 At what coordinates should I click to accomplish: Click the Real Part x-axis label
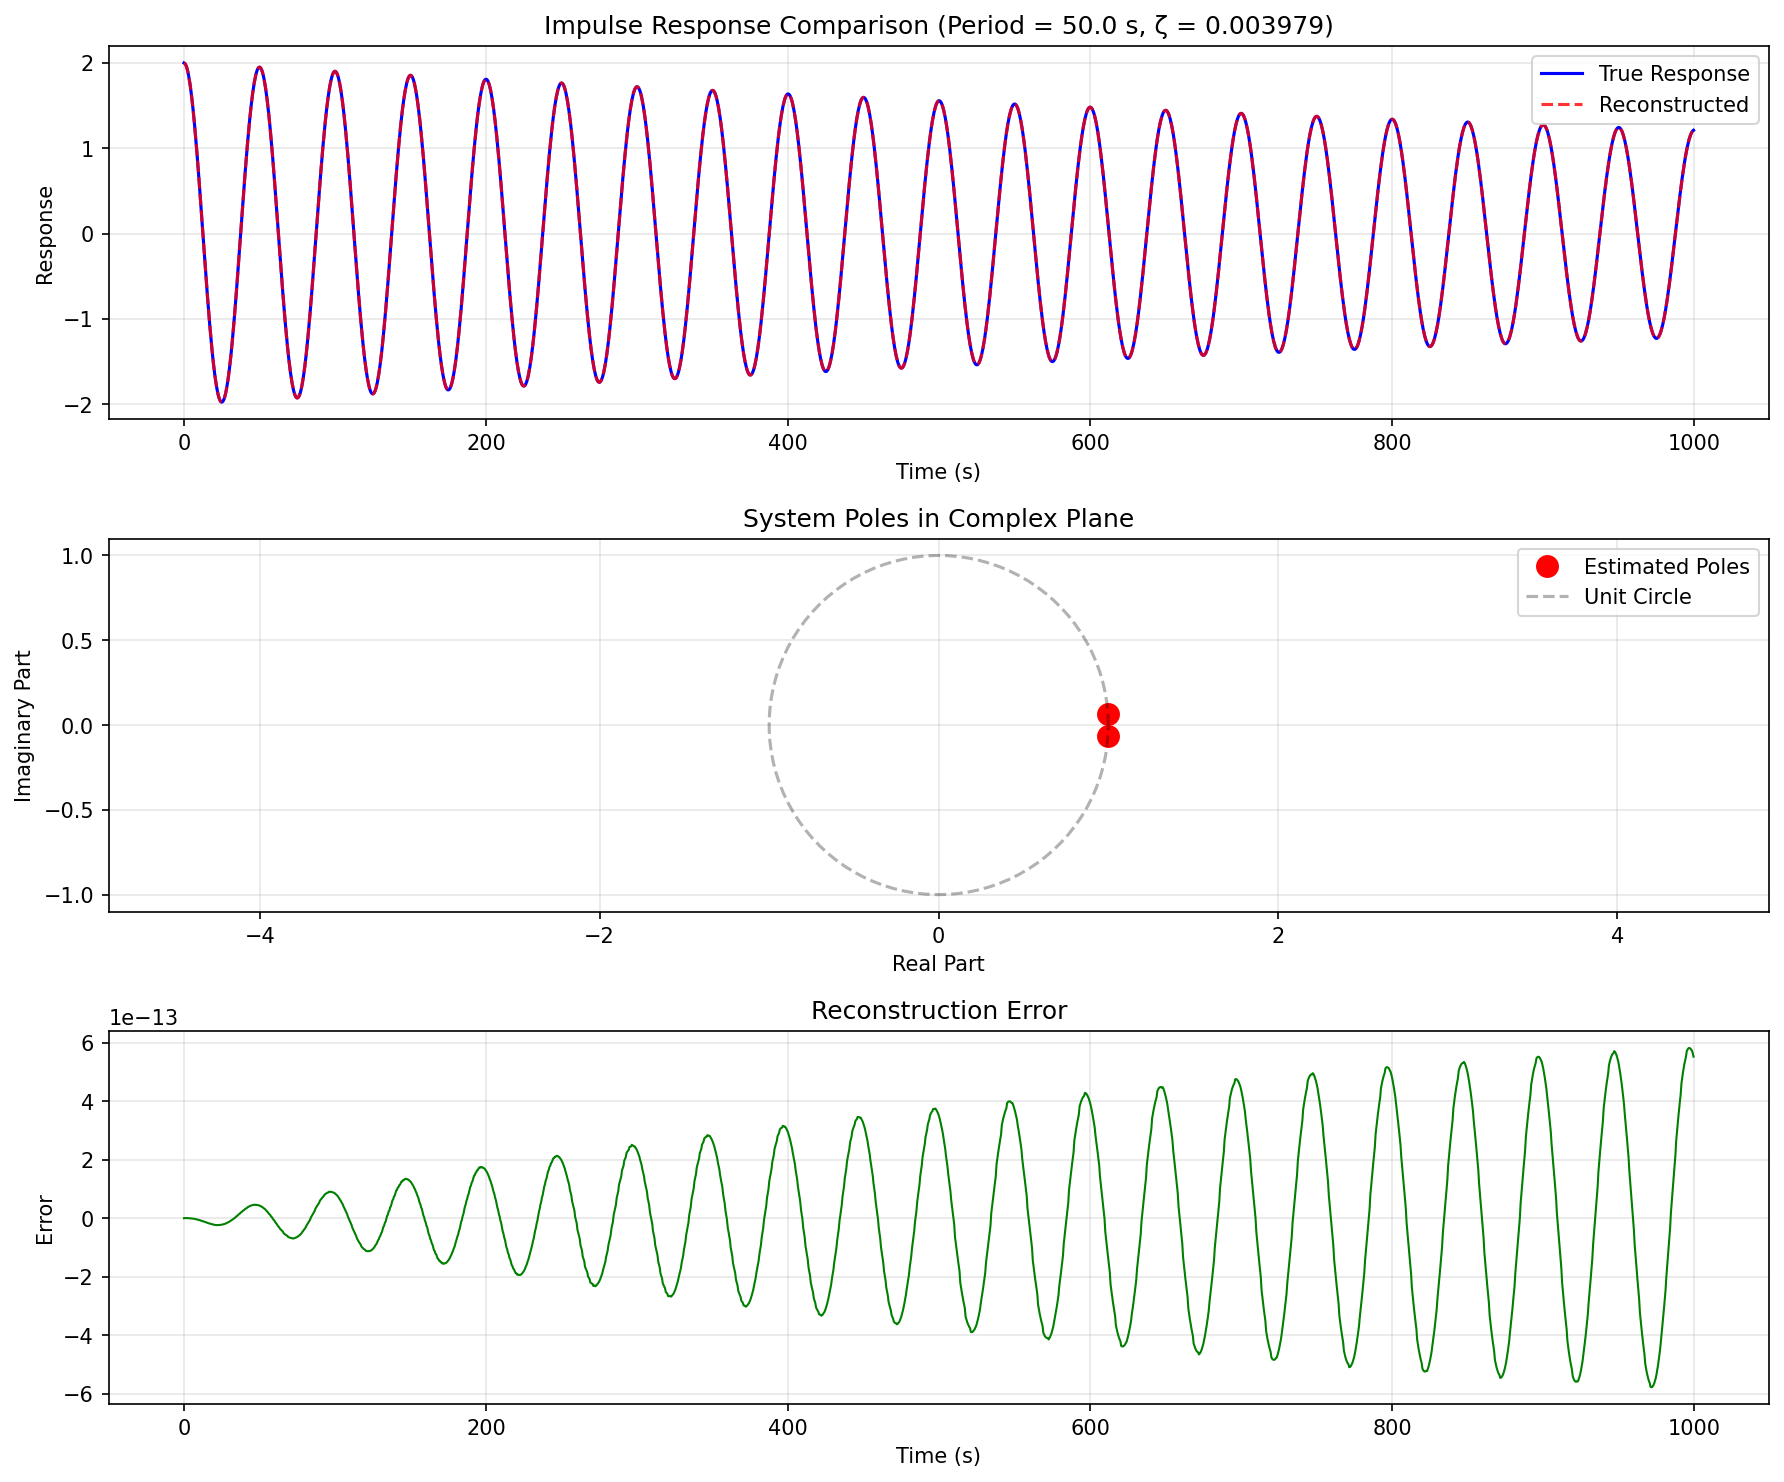click(938, 964)
